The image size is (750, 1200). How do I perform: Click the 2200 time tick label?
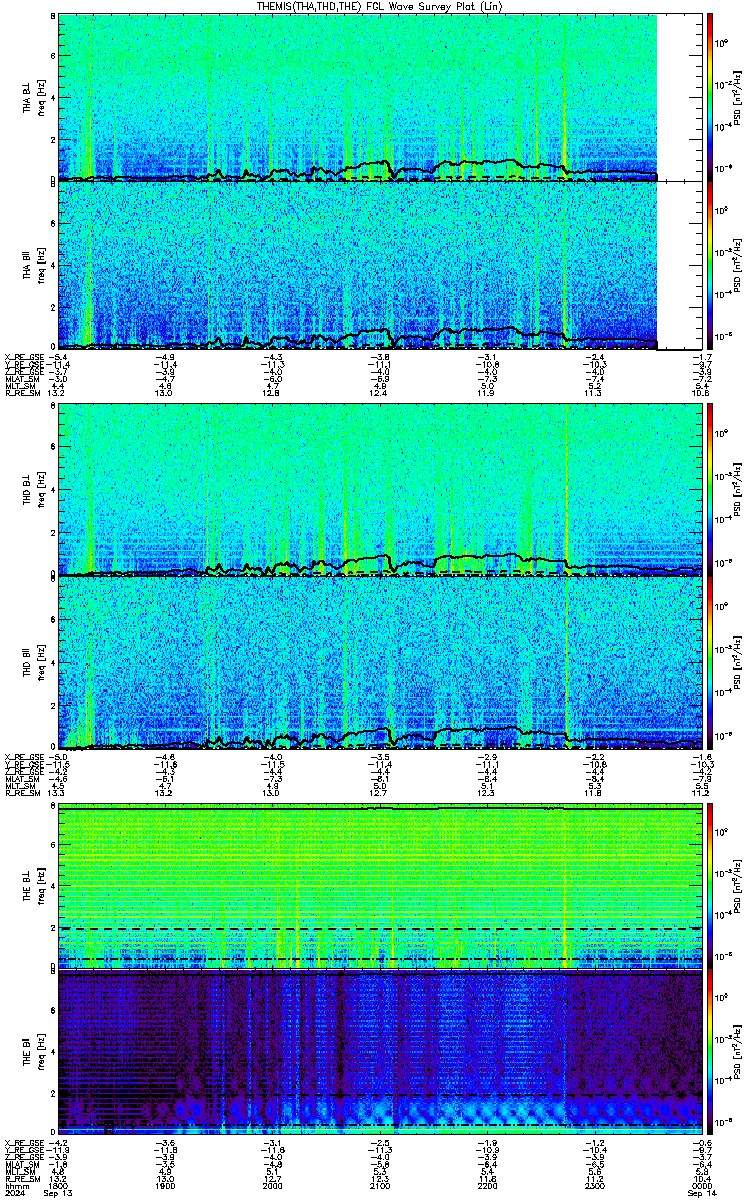[487, 1185]
